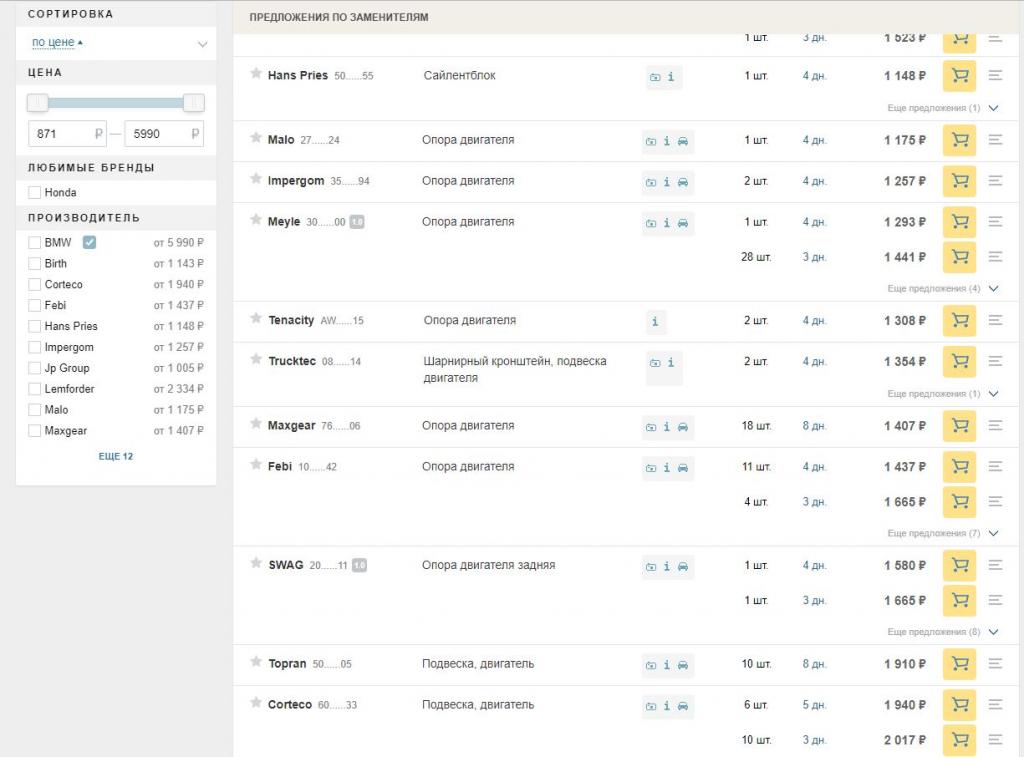Click the "3 дн." delivery link for Meyle 1 441 ₽
1024x757 pixels.
point(814,257)
